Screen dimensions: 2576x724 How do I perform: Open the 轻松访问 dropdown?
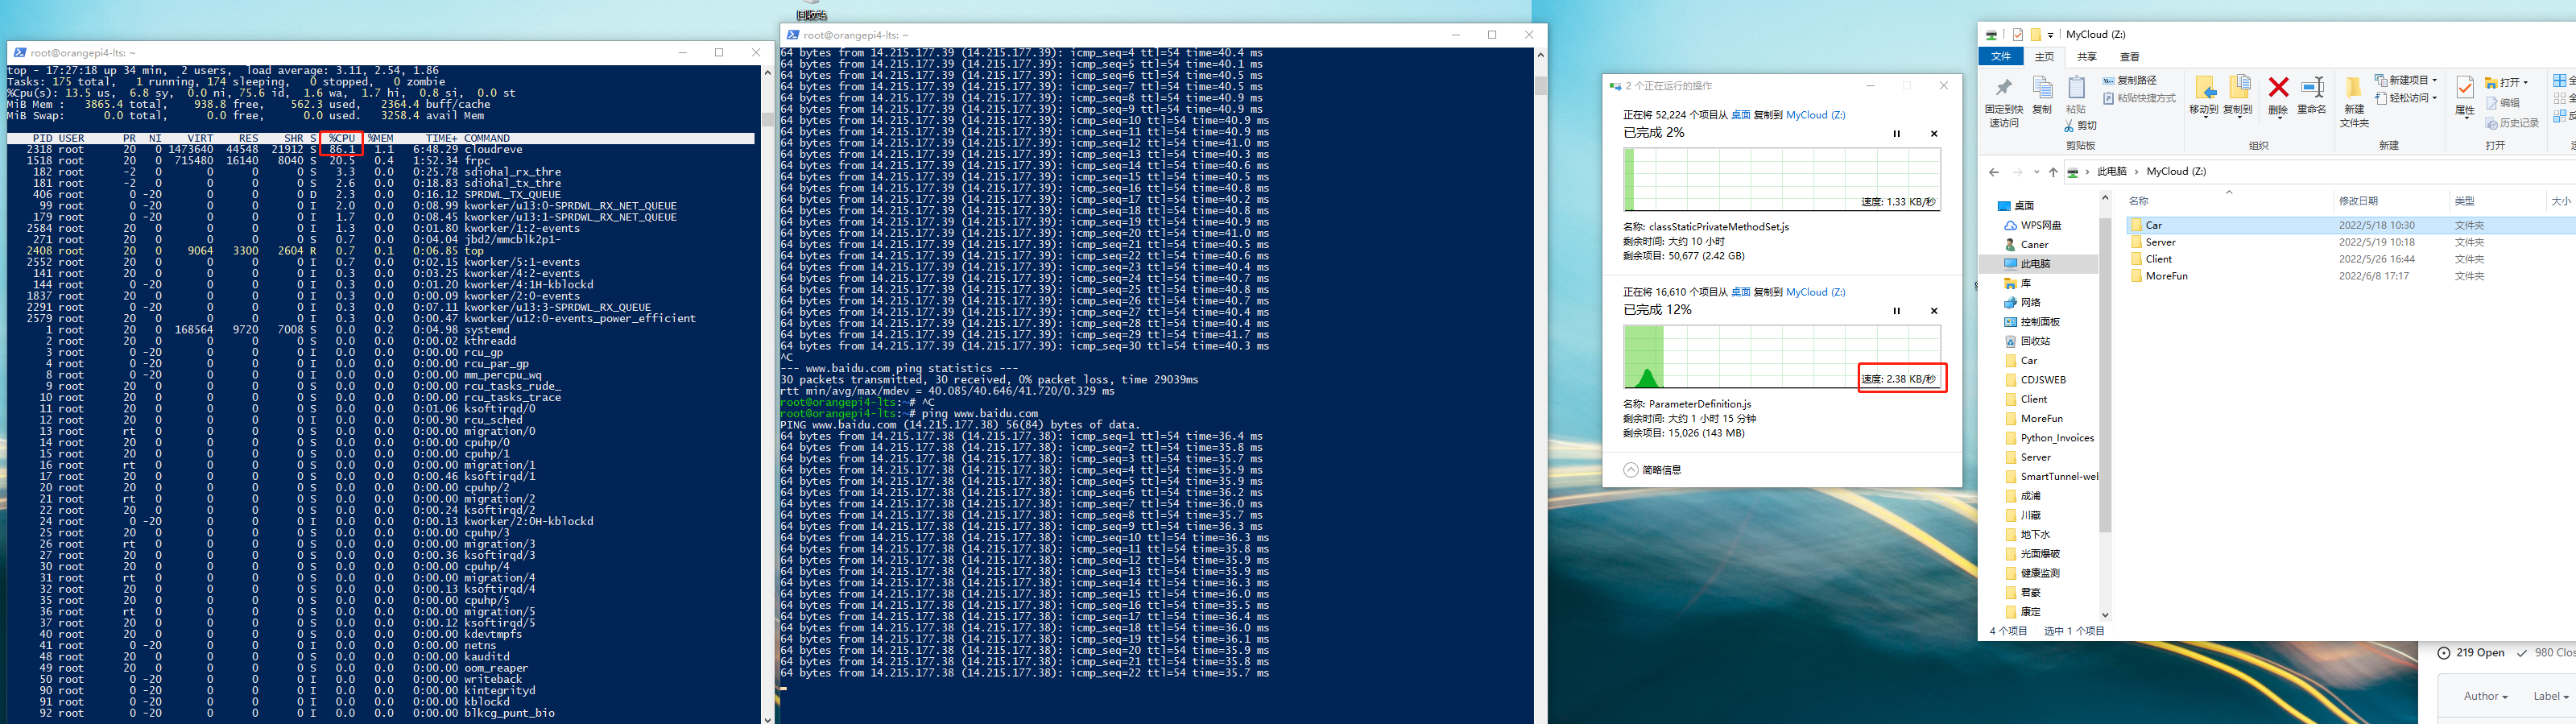coord(2406,98)
